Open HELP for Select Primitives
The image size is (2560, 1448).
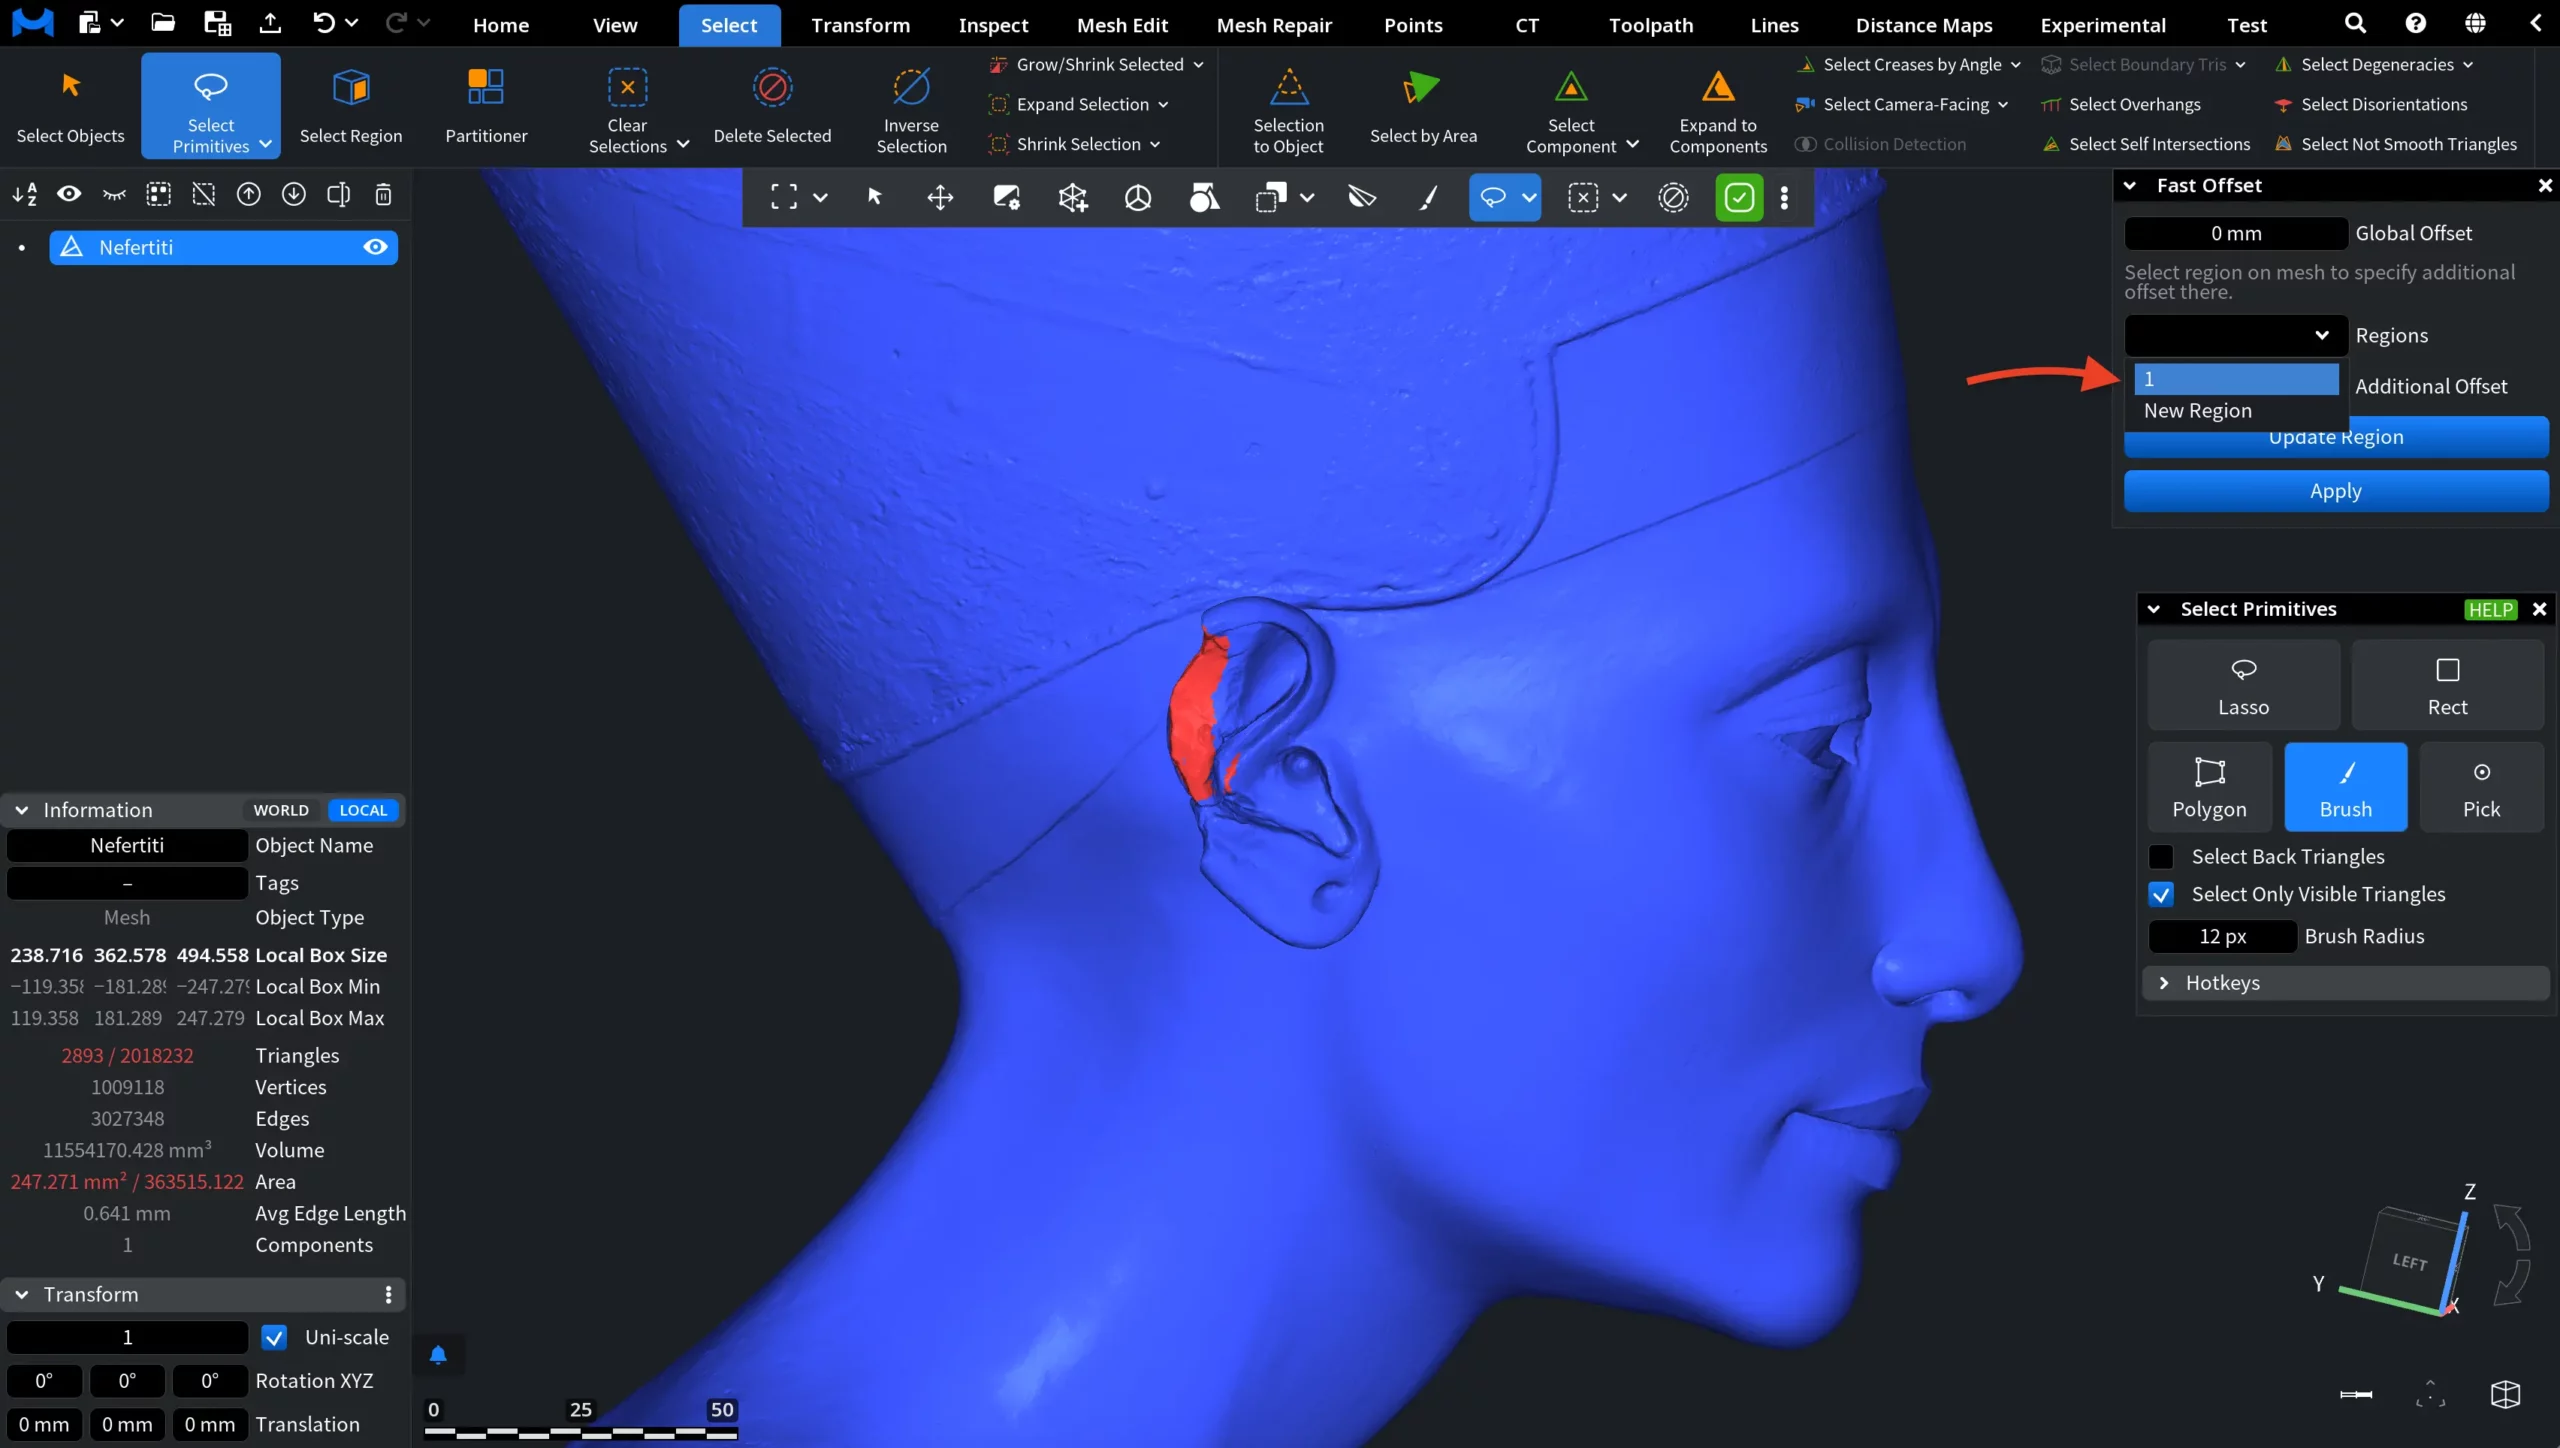2490,610
